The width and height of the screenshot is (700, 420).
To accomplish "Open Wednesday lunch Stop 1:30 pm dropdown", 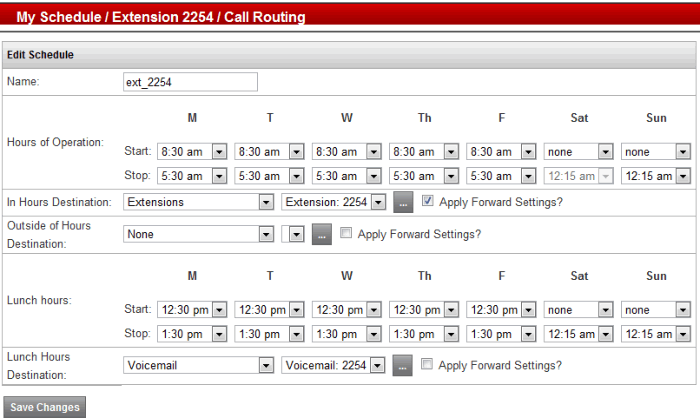I will (x=346, y=334).
